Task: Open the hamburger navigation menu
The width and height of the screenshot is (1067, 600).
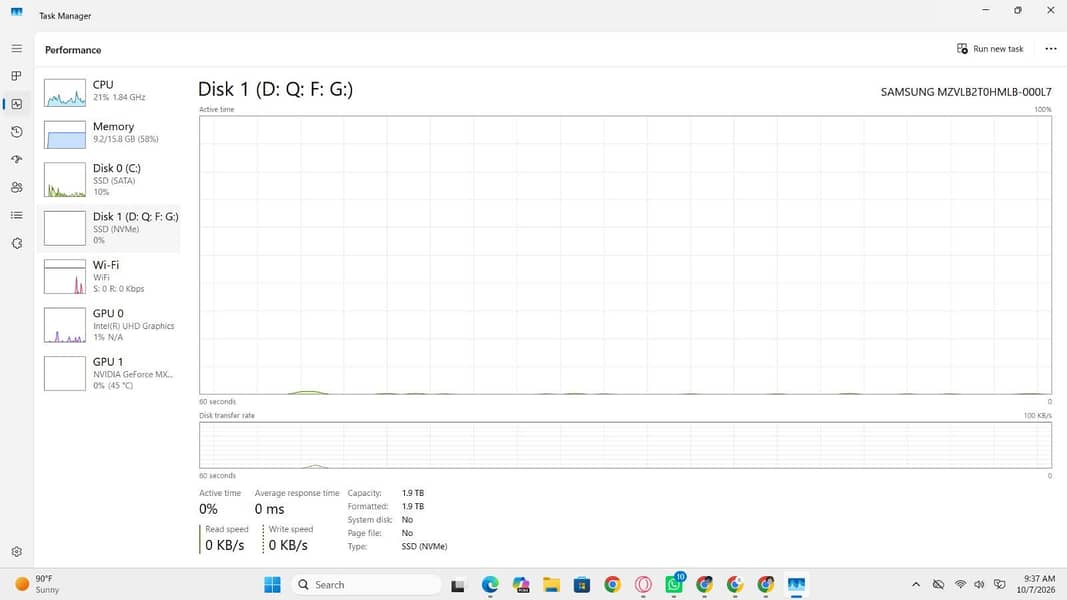Action: (16, 48)
